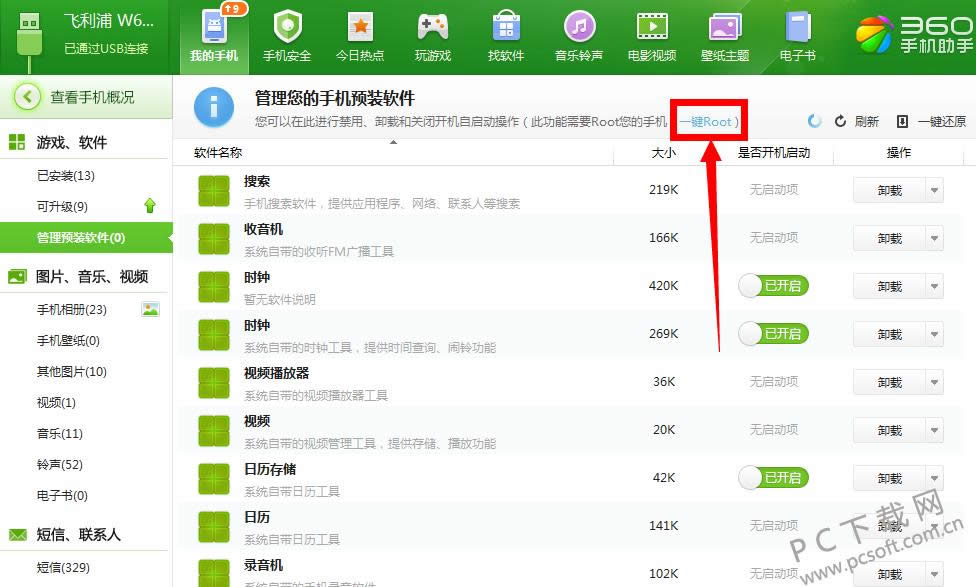Toggle auto-start switch for first 时钟 app
Screen dimensions: 976x587
[x=773, y=286]
